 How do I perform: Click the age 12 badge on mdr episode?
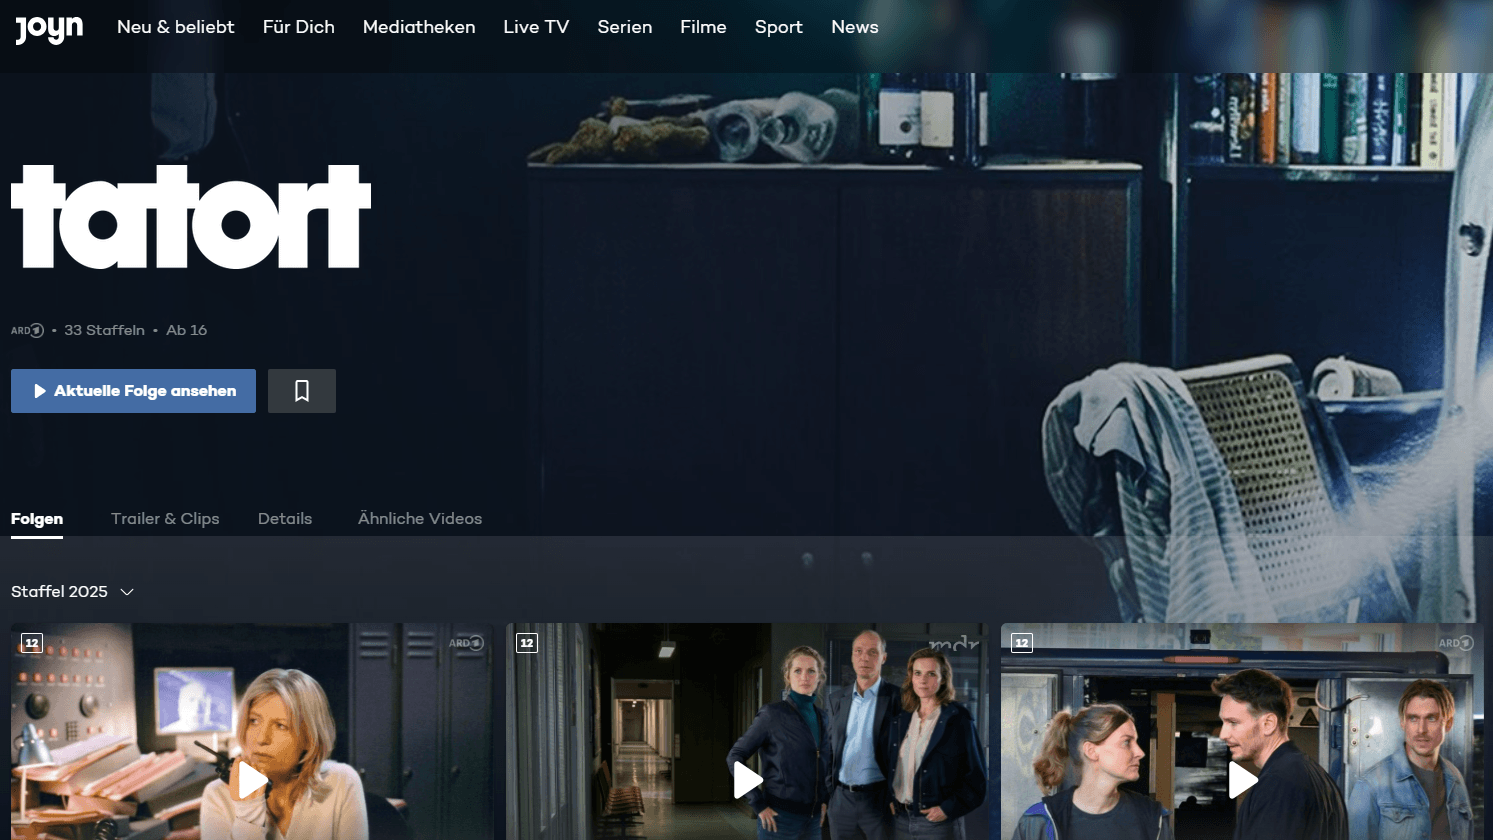527,643
